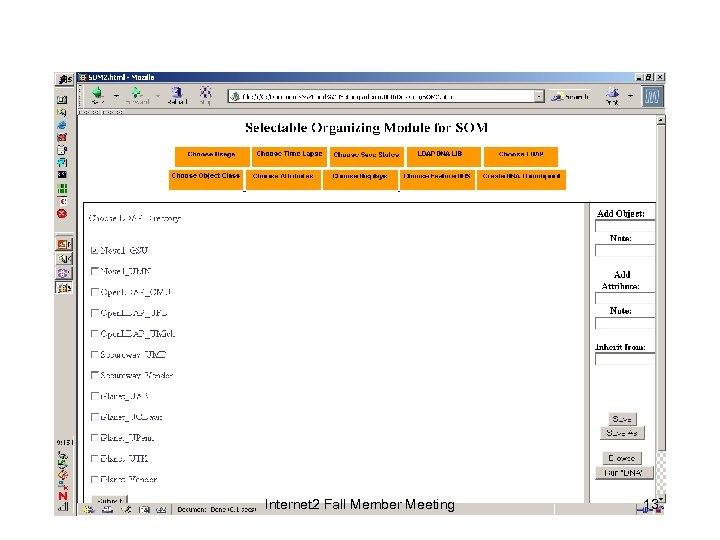Click the system tray clock
Viewport: 720px width, 540px height.
pos(65,443)
